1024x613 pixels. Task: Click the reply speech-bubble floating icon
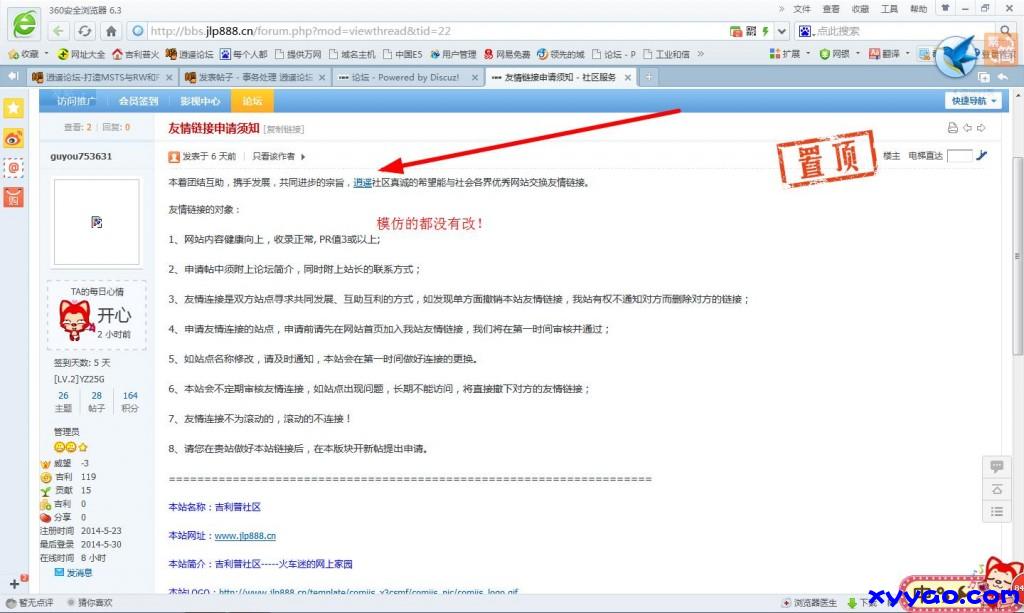(x=996, y=467)
